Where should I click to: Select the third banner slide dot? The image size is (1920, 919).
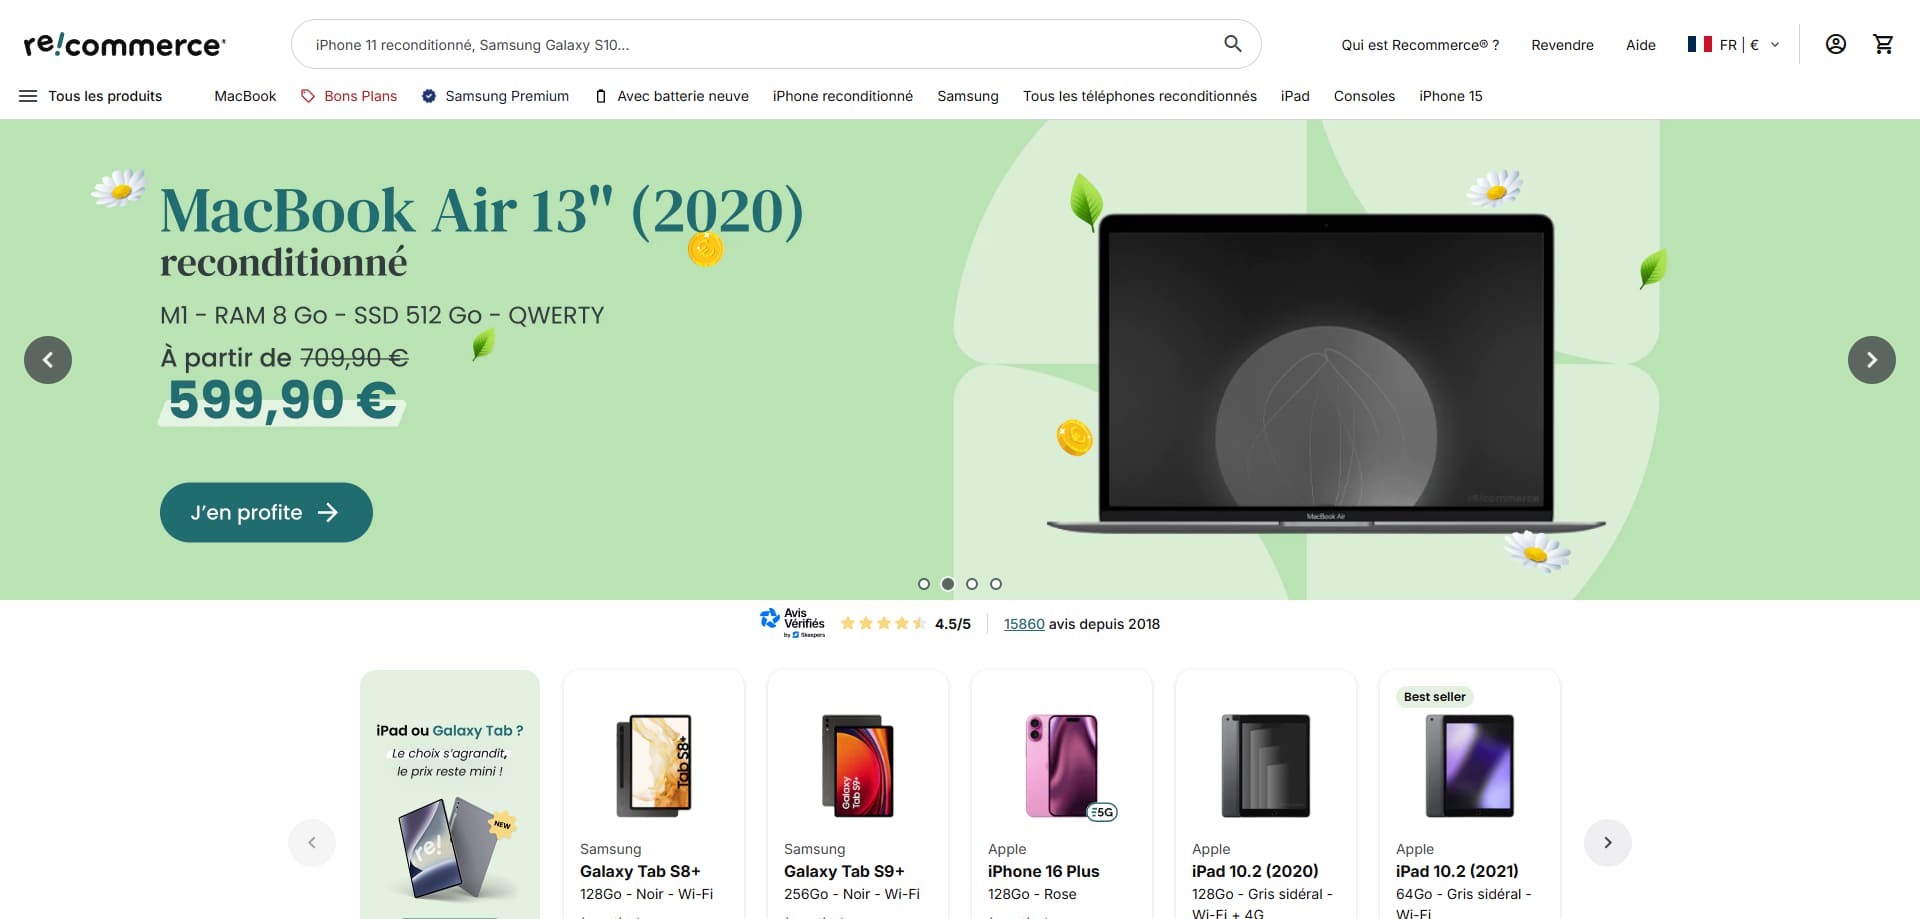[972, 584]
